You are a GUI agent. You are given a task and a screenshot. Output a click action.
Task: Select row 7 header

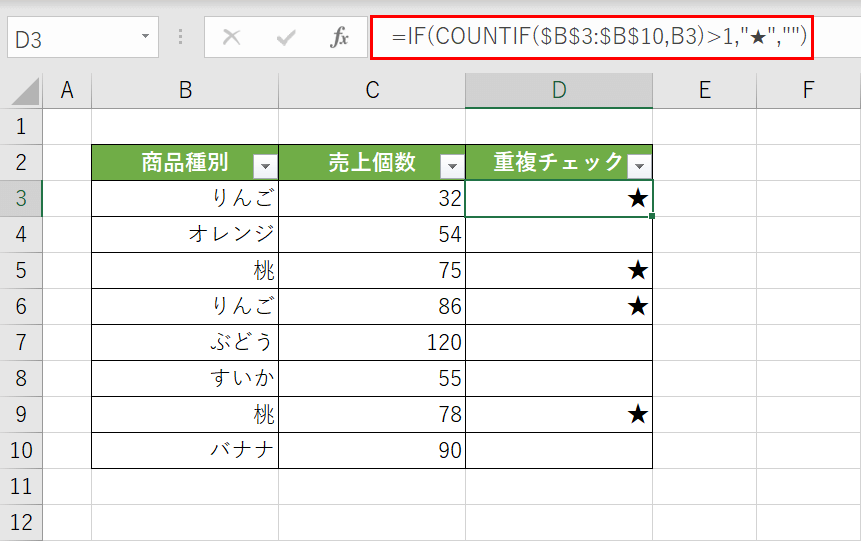click(21, 342)
